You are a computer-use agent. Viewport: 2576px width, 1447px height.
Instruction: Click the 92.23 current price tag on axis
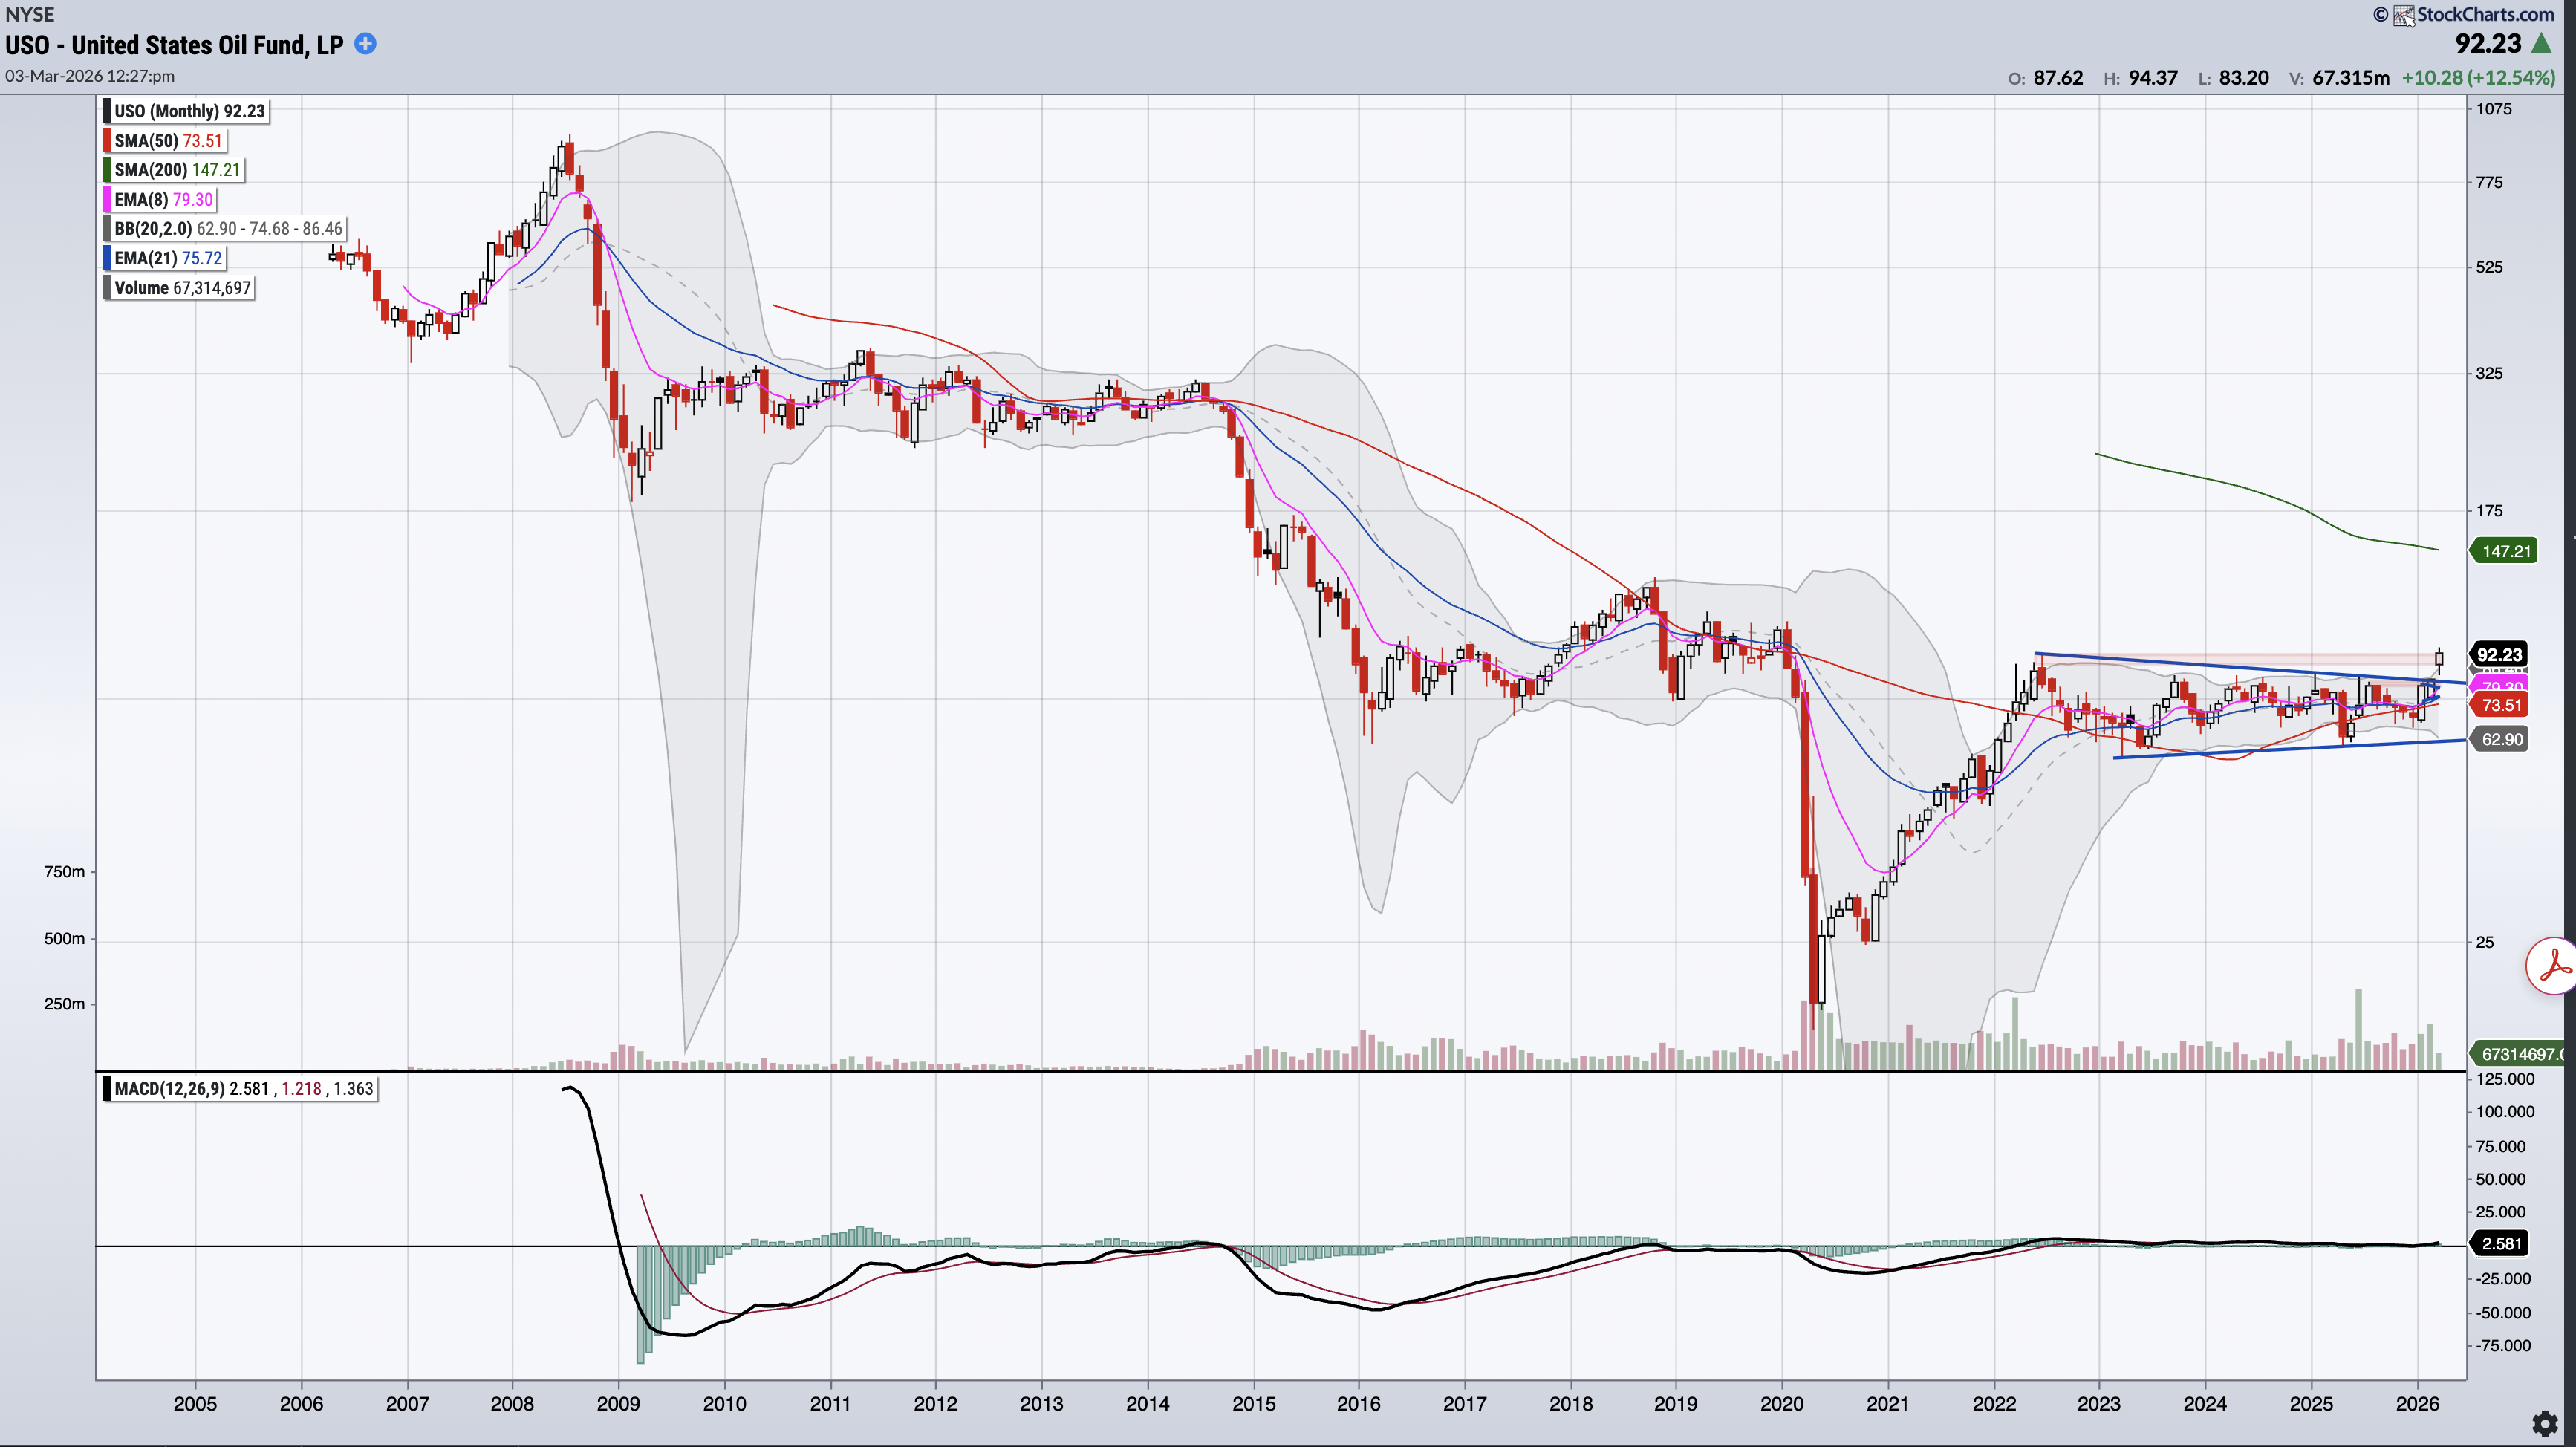pyautogui.click(x=2499, y=655)
